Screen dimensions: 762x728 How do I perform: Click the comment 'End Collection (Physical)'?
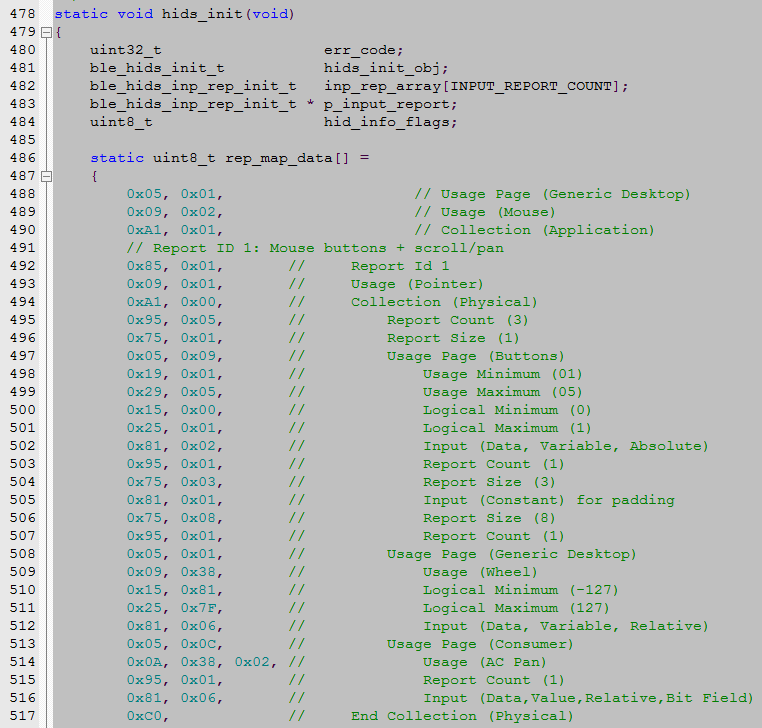[462, 715]
